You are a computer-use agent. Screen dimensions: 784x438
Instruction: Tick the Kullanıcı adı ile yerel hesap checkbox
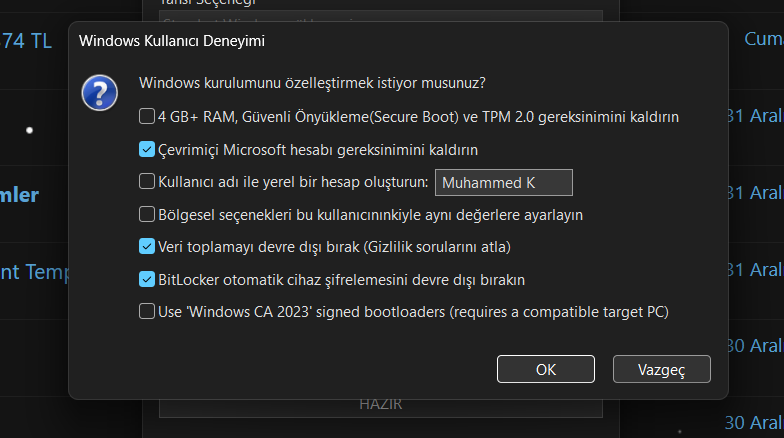(x=146, y=181)
